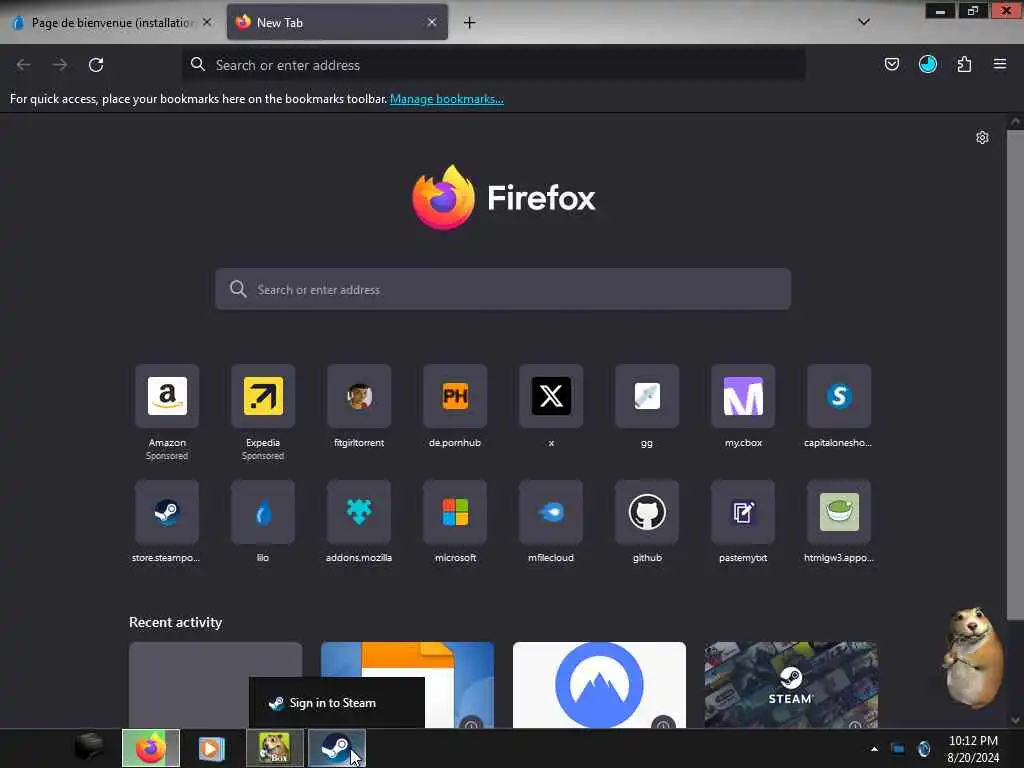Close the New Tab tab
Screen dimensions: 1024x768
[432, 22]
